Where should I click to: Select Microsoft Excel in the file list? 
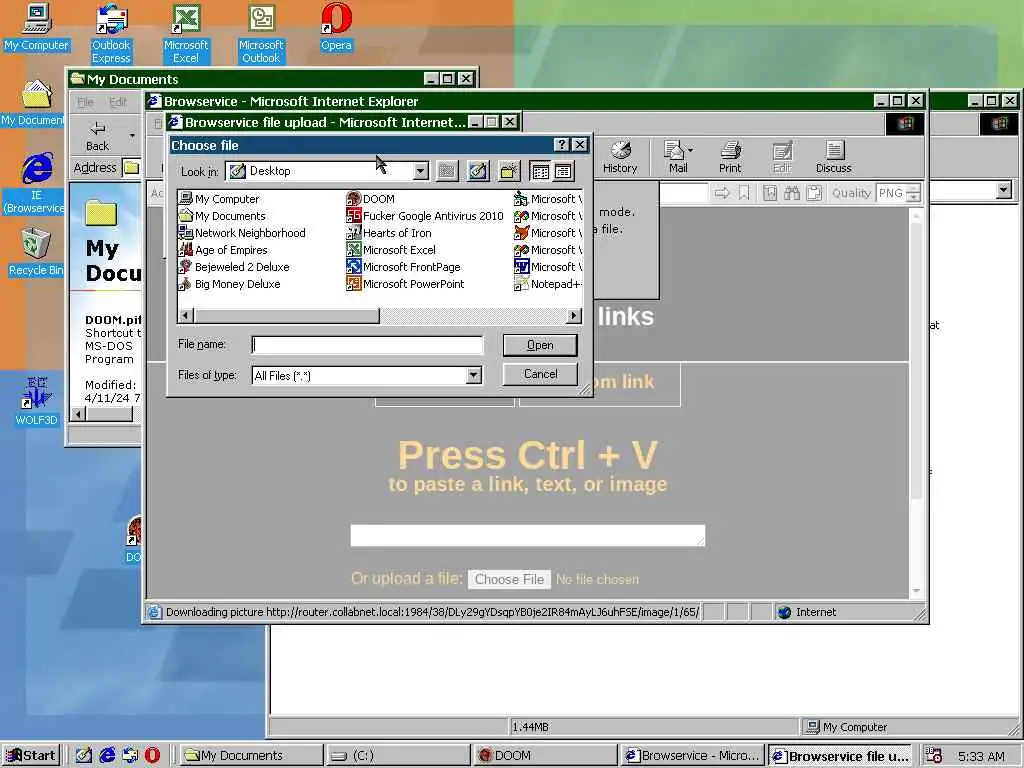[x=391, y=249]
